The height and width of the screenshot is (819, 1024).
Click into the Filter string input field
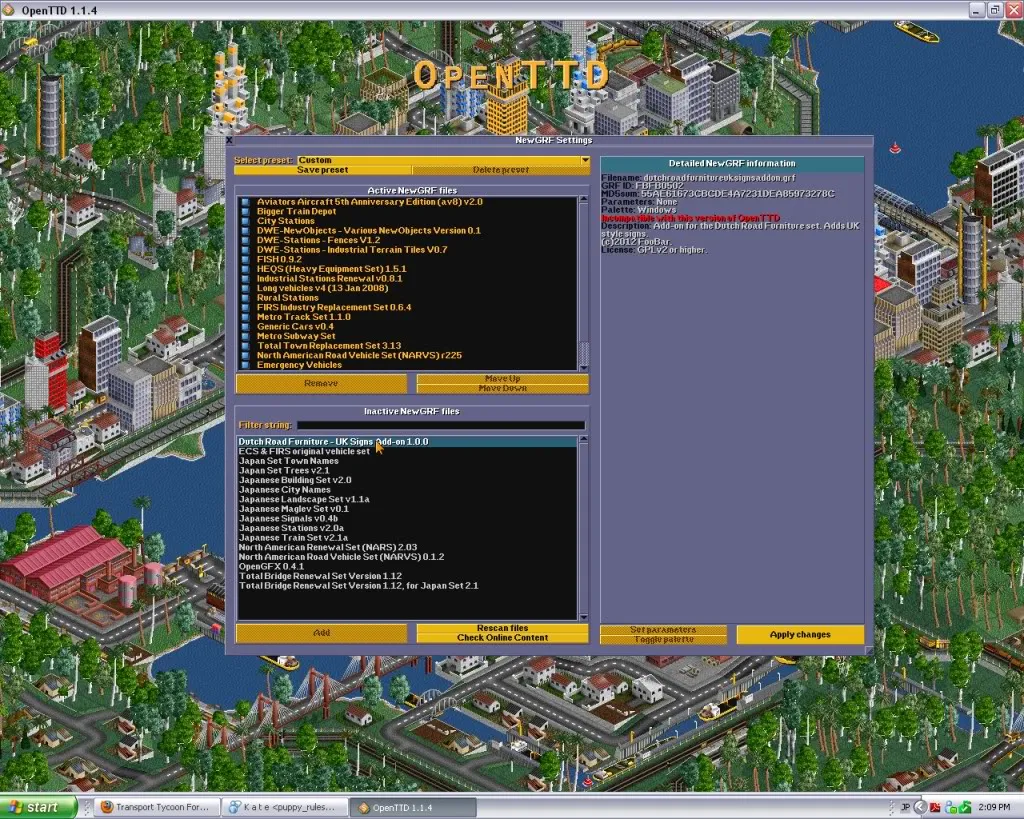441,425
